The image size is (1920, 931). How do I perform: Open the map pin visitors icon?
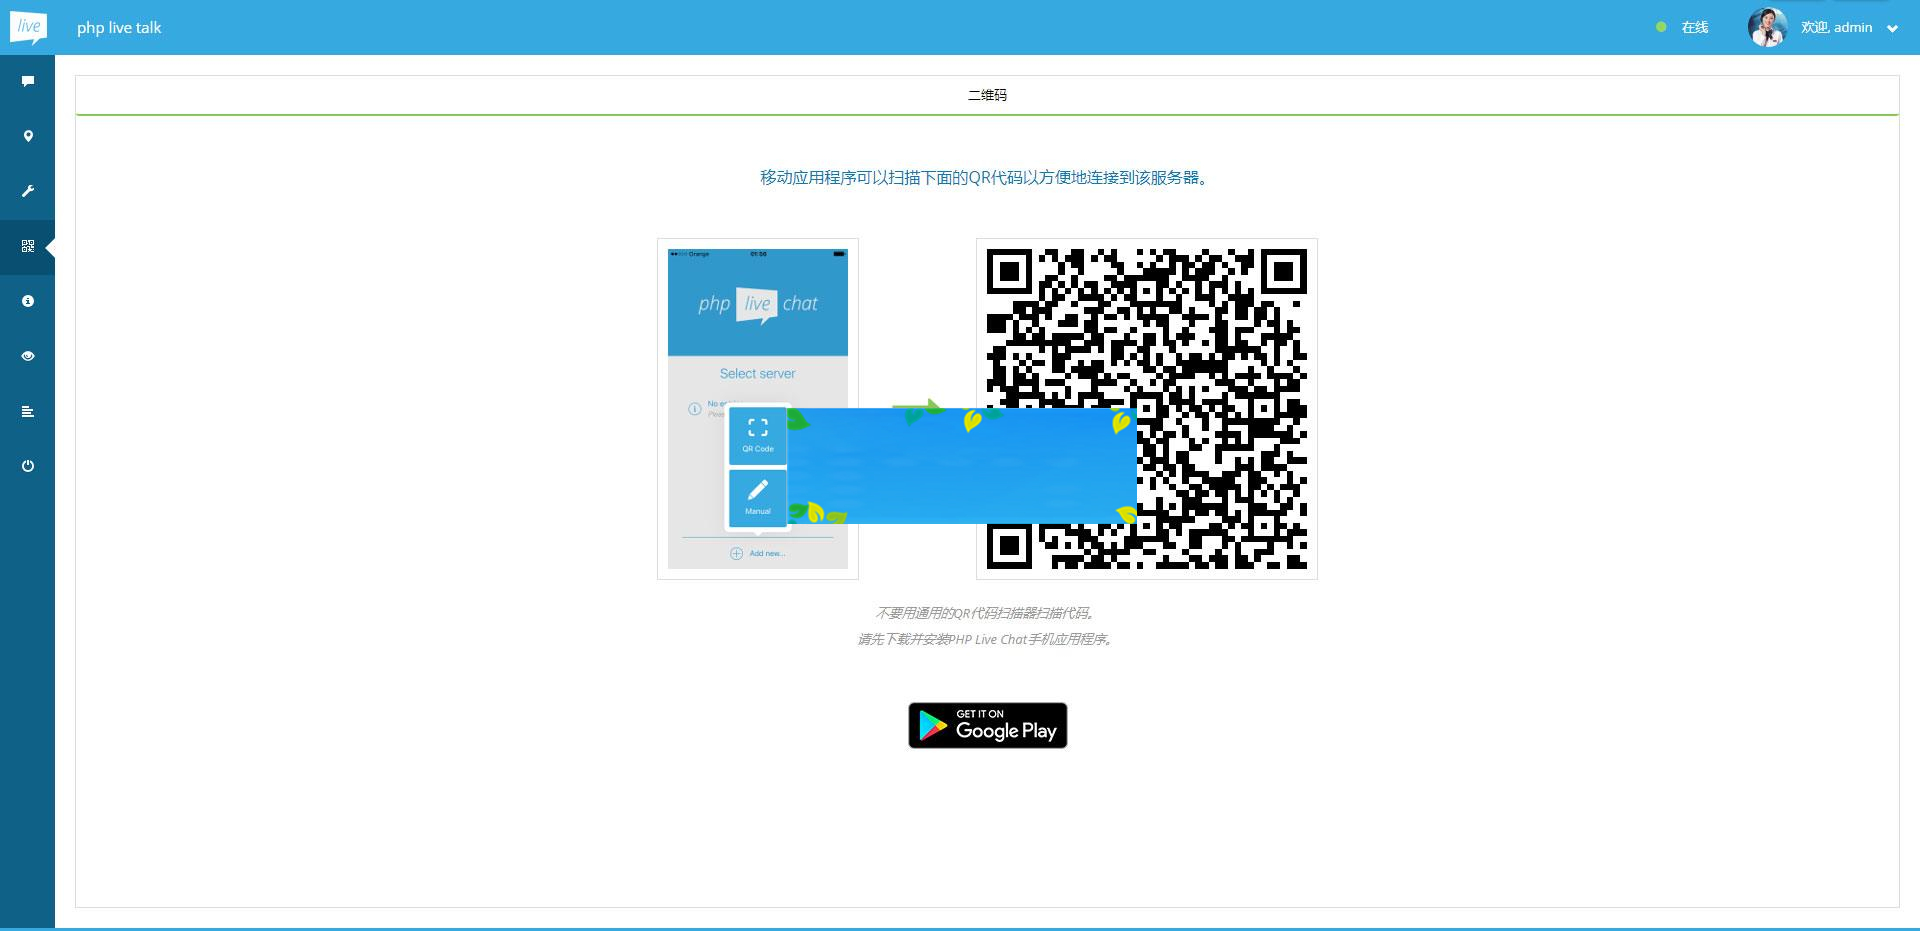click(28, 136)
